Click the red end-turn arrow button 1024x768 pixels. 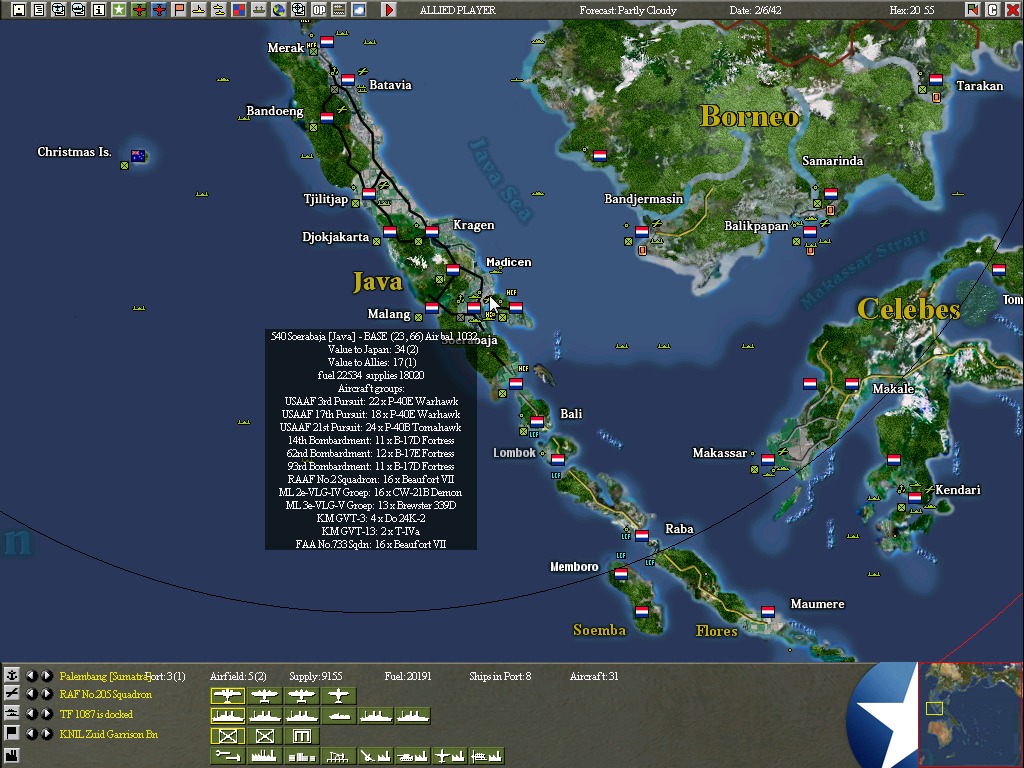[389, 10]
